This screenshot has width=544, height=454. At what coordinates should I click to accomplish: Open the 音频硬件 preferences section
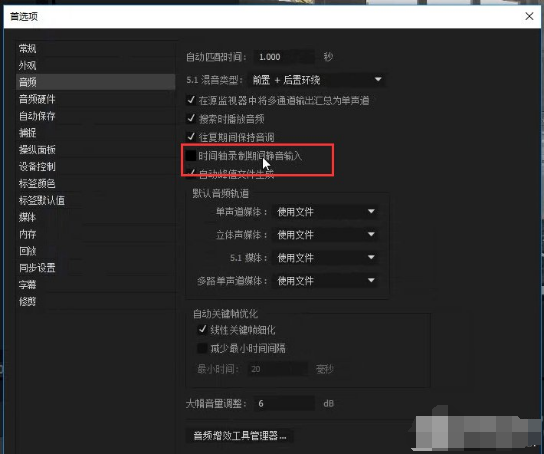(37, 99)
